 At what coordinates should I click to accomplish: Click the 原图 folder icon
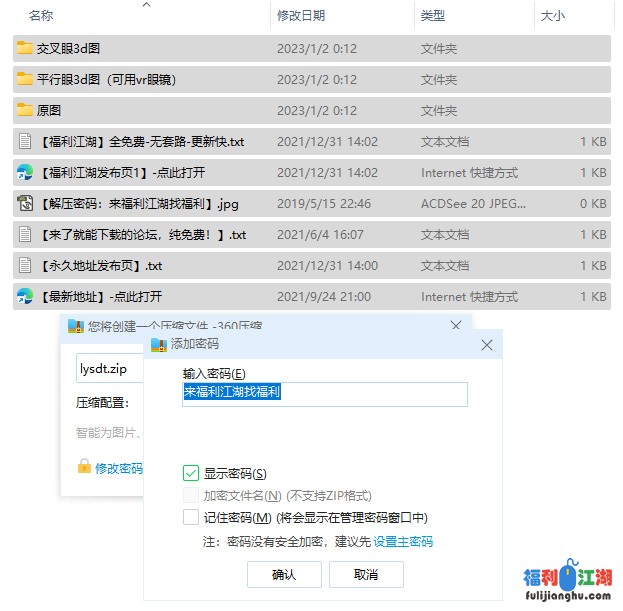25,110
